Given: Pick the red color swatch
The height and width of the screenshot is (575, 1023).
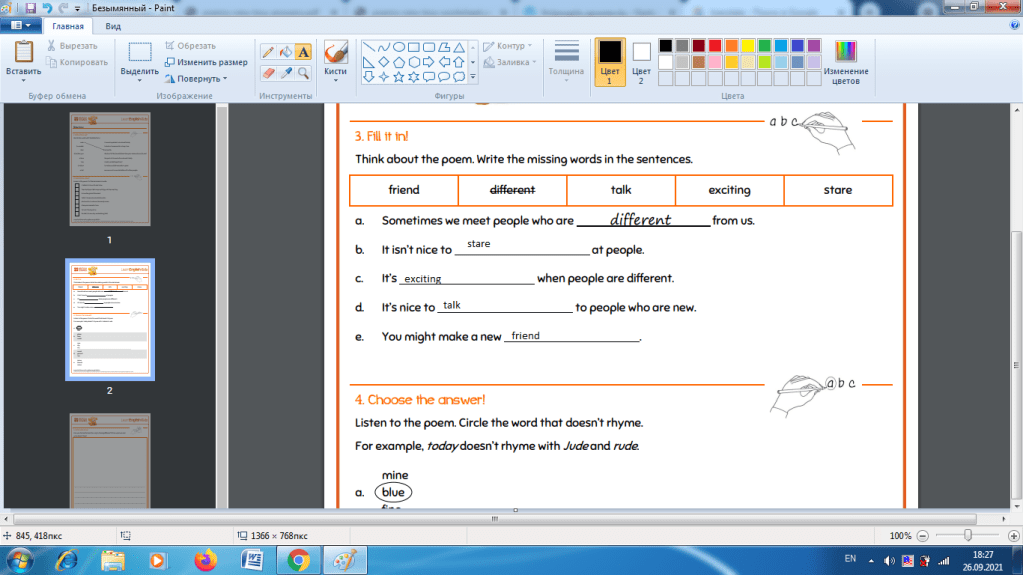Looking at the screenshot, I should [715, 46].
